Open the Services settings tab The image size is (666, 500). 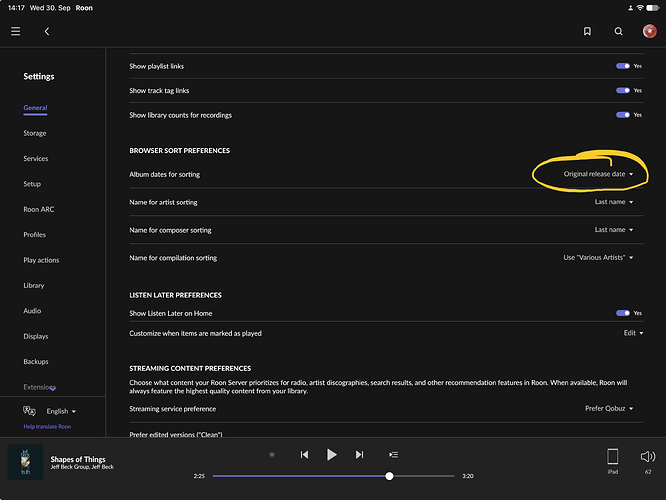click(36, 158)
